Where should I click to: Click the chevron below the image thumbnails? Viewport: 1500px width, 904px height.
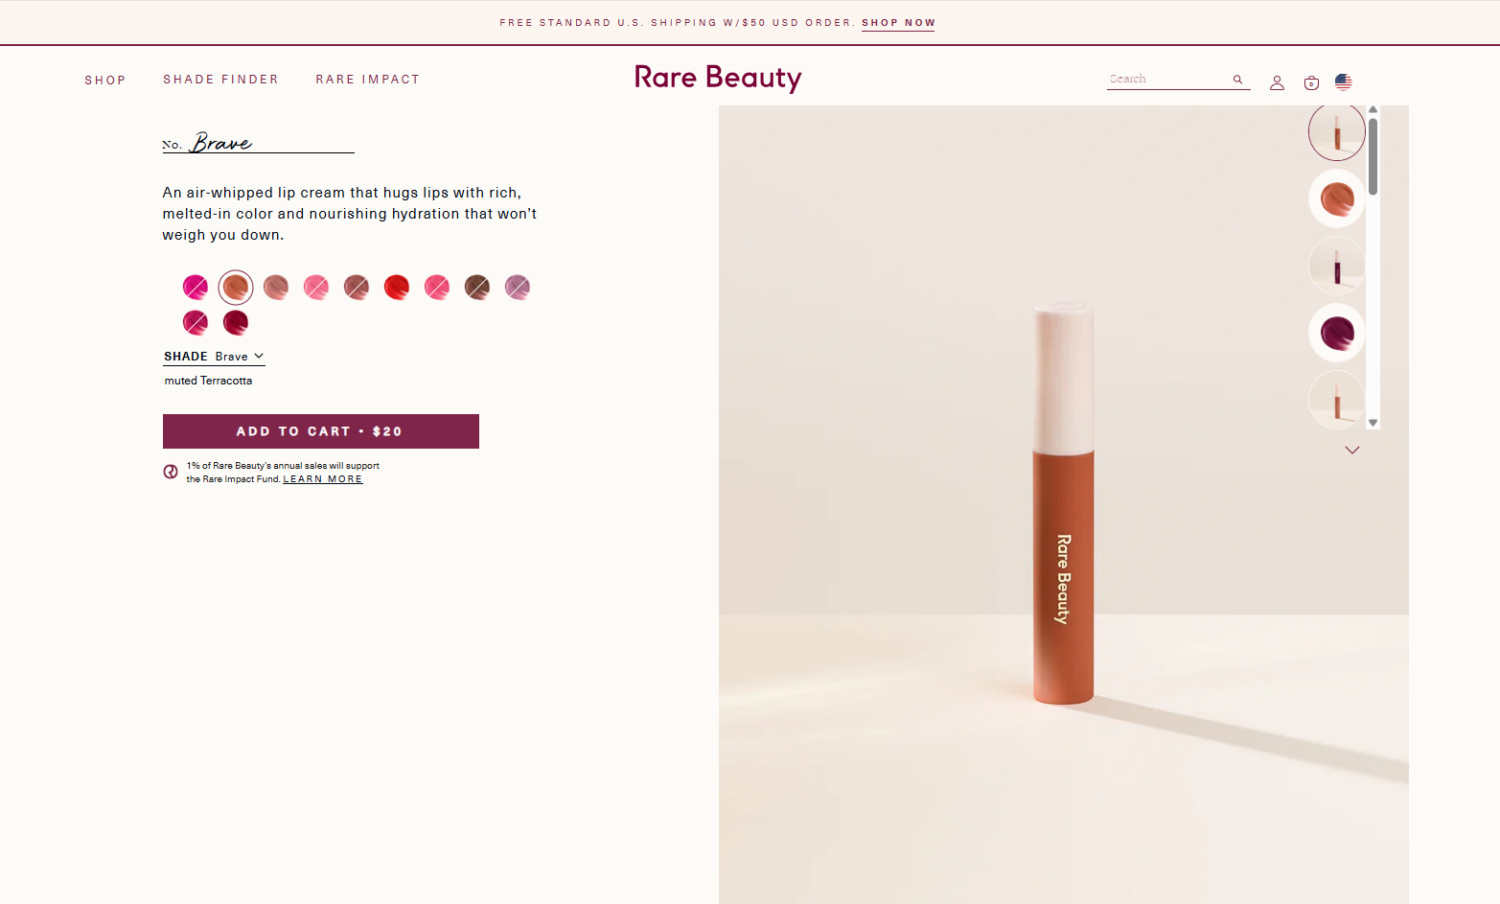1352,450
